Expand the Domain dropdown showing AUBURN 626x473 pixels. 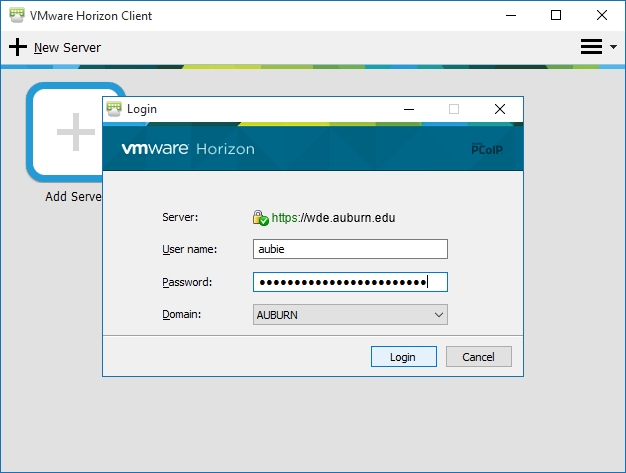tap(350, 315)
